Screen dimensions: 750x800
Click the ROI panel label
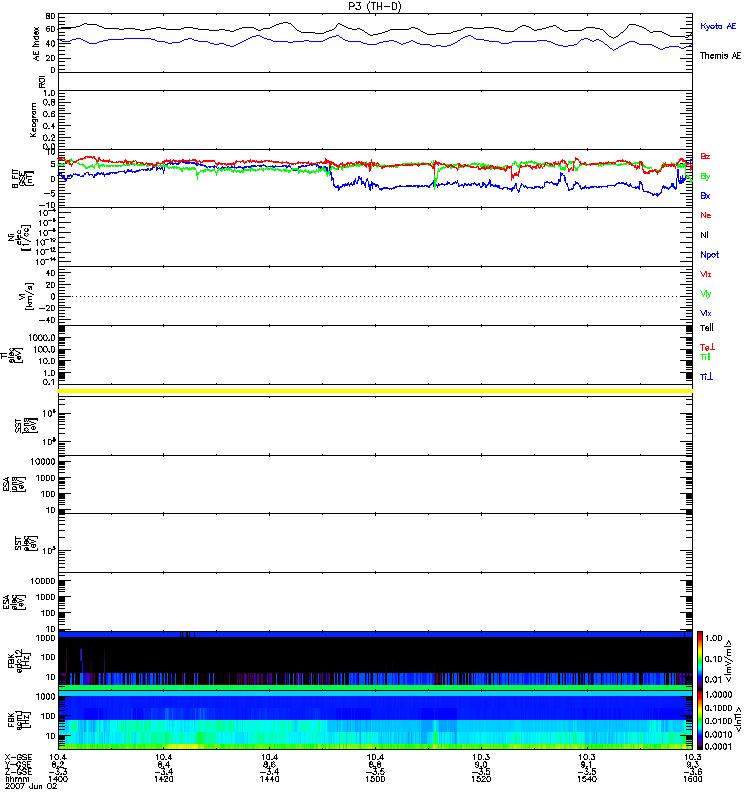(42, 81)
